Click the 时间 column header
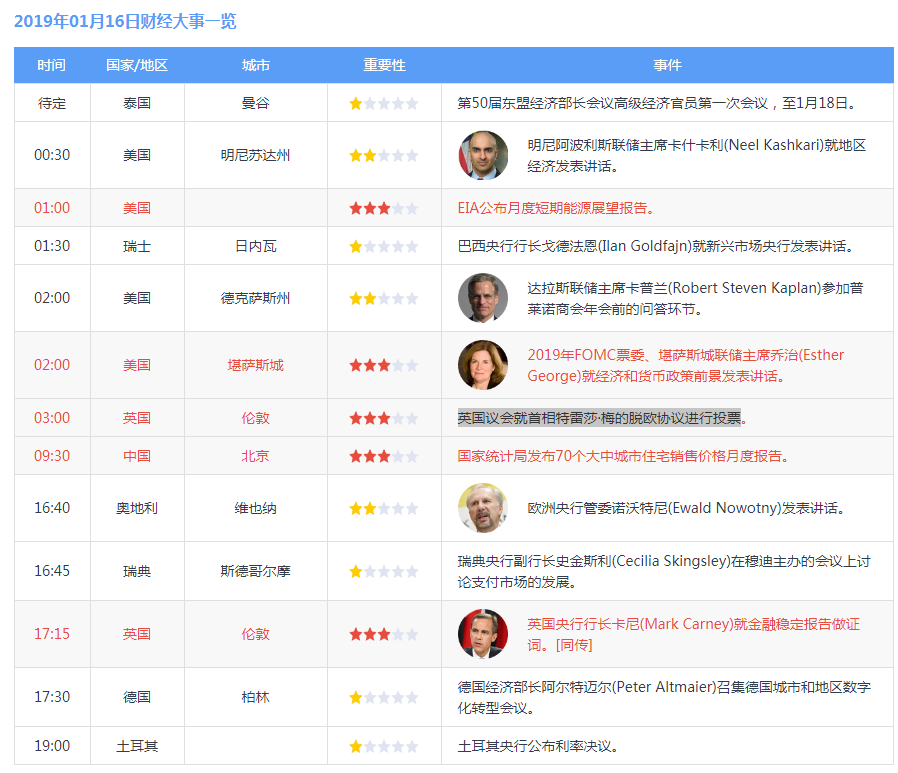The height and width of the screenshot is (773, 898). [52, 65]
